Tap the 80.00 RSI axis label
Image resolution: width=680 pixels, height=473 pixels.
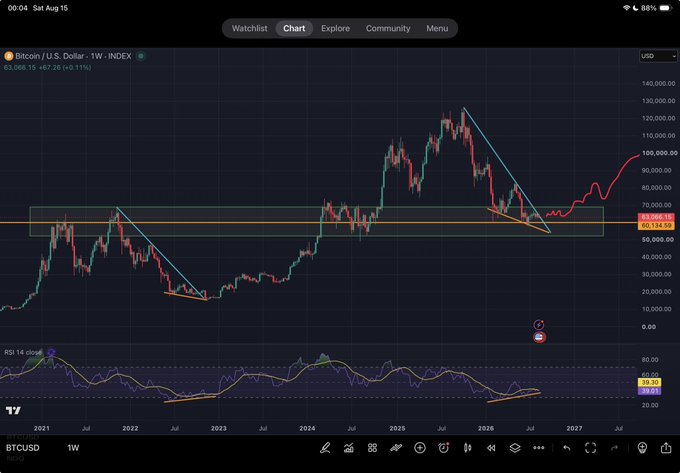(x=650, y=360)
